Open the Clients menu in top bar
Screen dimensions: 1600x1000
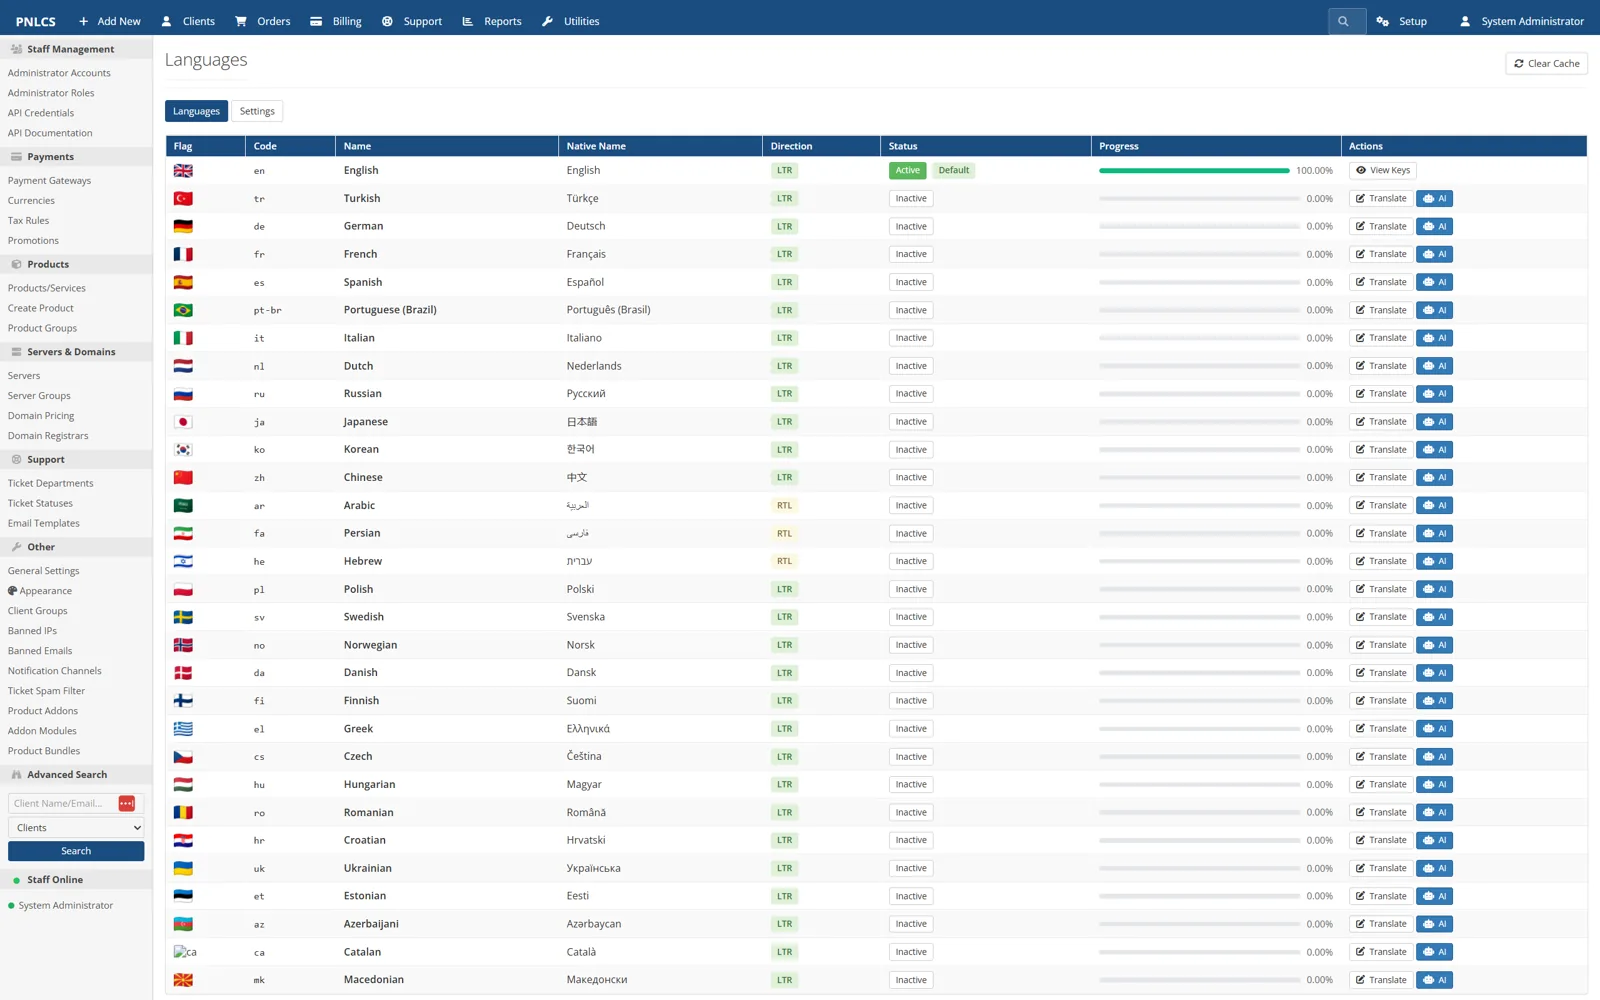click(188, 21)
